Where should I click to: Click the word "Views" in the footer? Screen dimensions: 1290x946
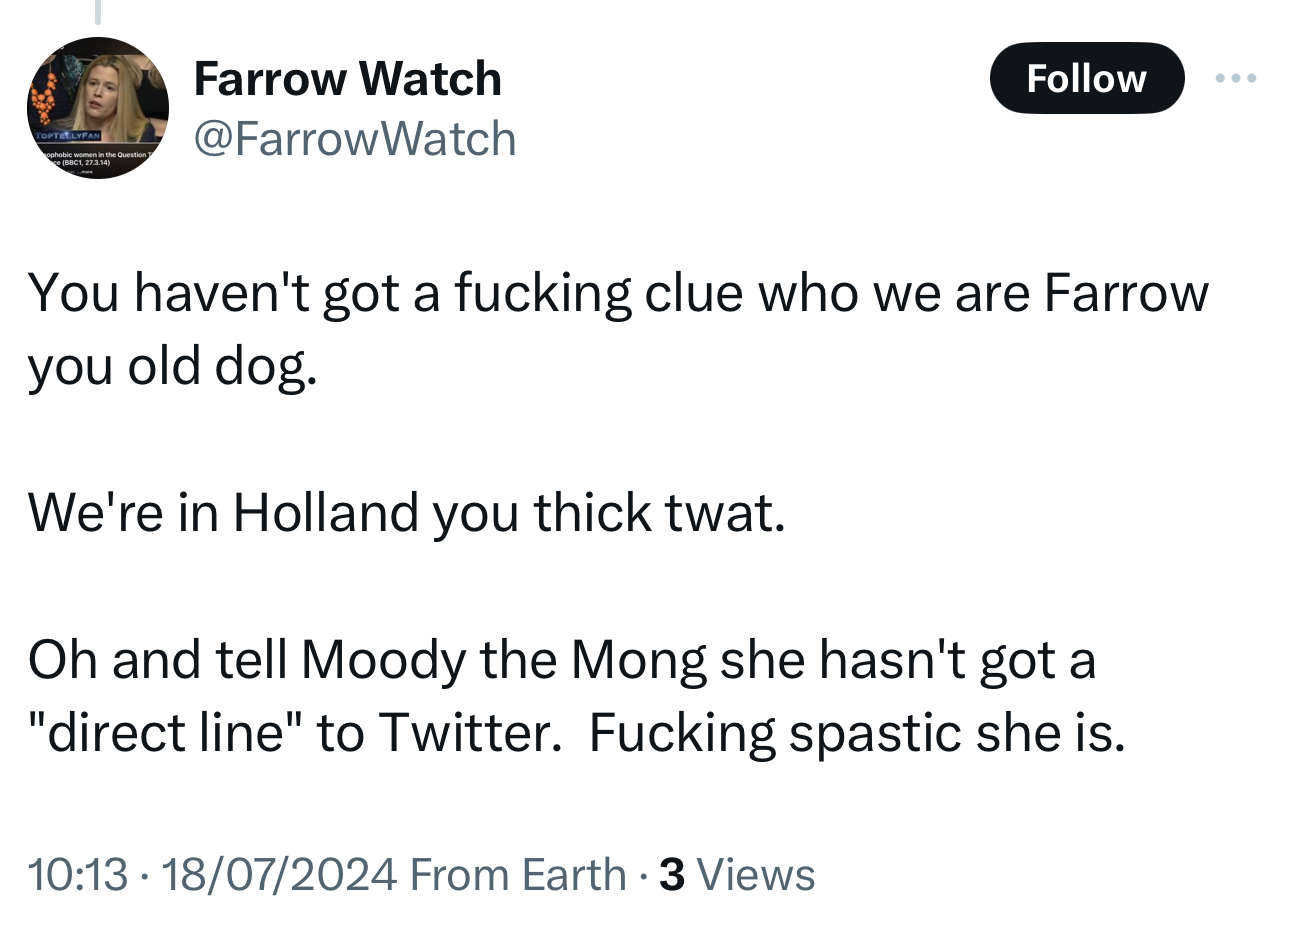pyautogui.click(x=756, y=874)
